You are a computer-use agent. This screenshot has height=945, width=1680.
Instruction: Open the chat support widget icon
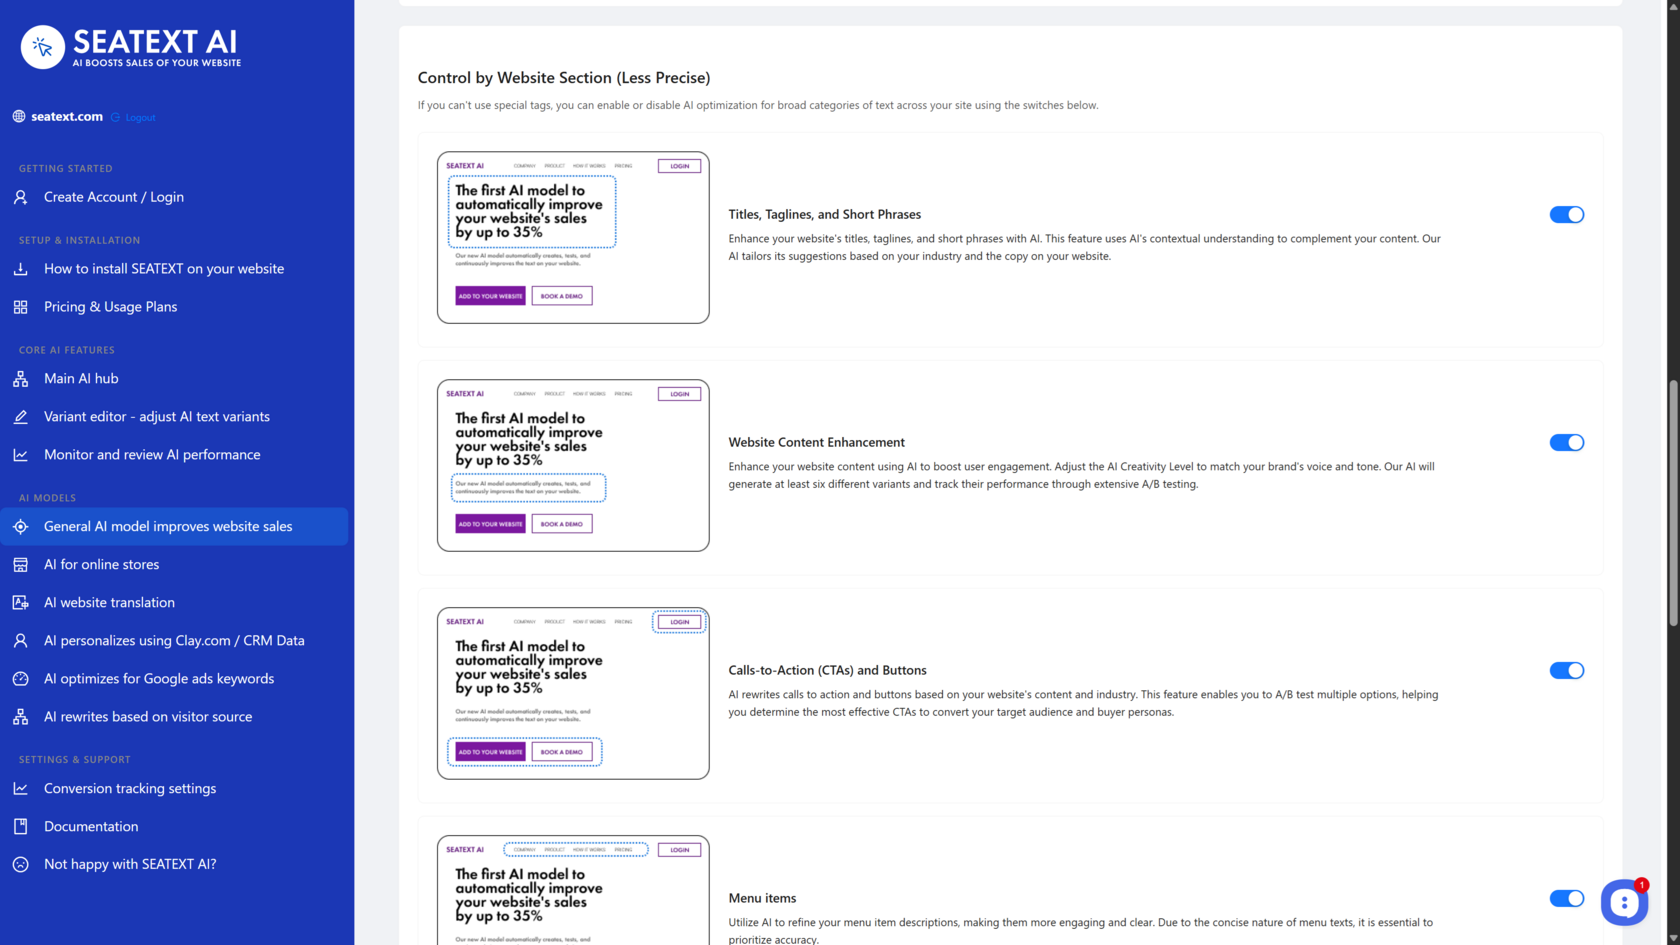coord(1624,903)
